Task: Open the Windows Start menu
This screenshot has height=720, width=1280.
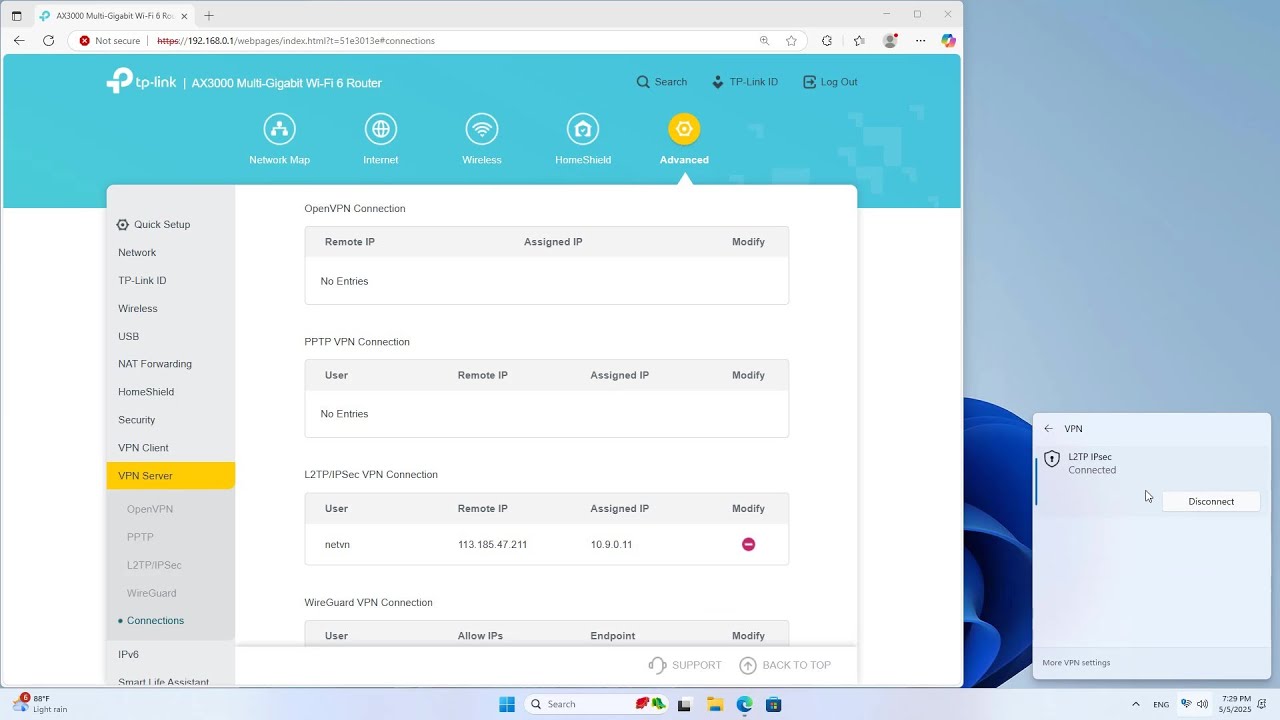Action: point(507,704)
